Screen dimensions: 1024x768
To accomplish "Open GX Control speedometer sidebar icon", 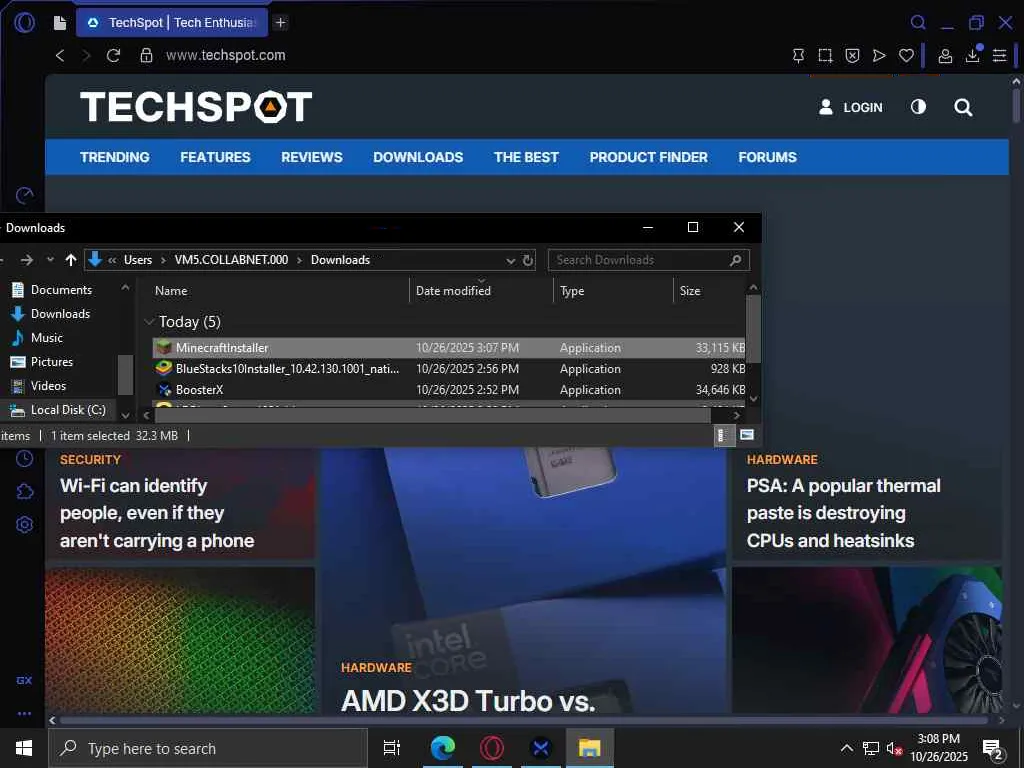I will tap(24, 195).
